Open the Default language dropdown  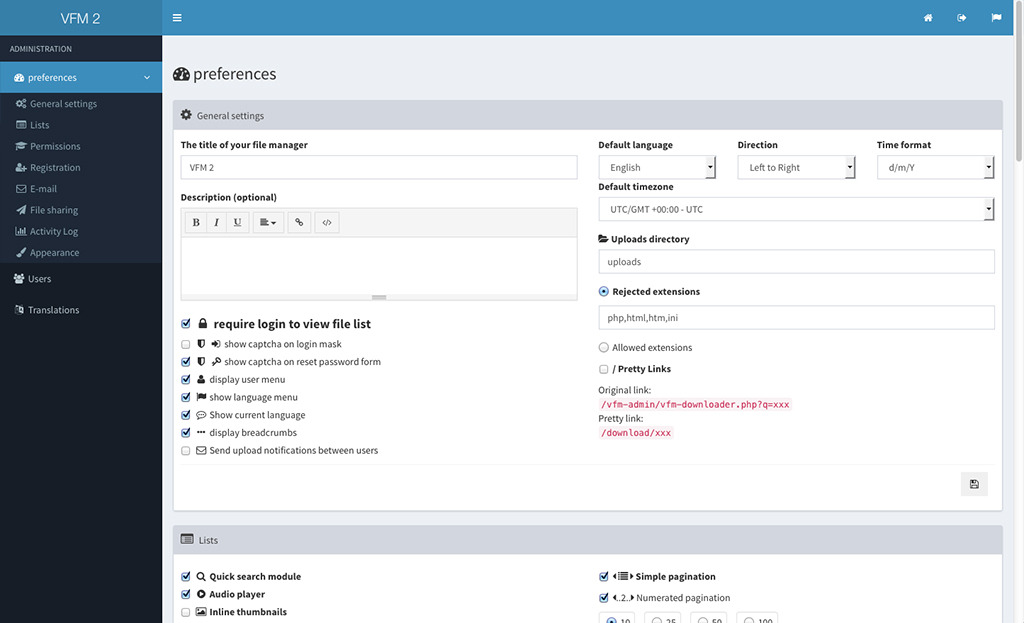656,168
